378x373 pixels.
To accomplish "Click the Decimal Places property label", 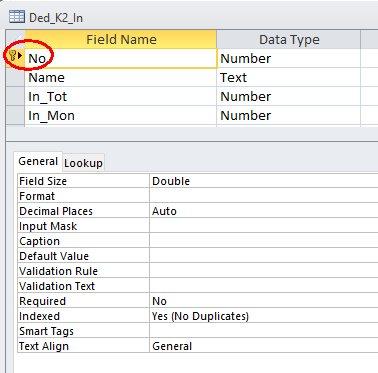I will click(x=56, y=211).
